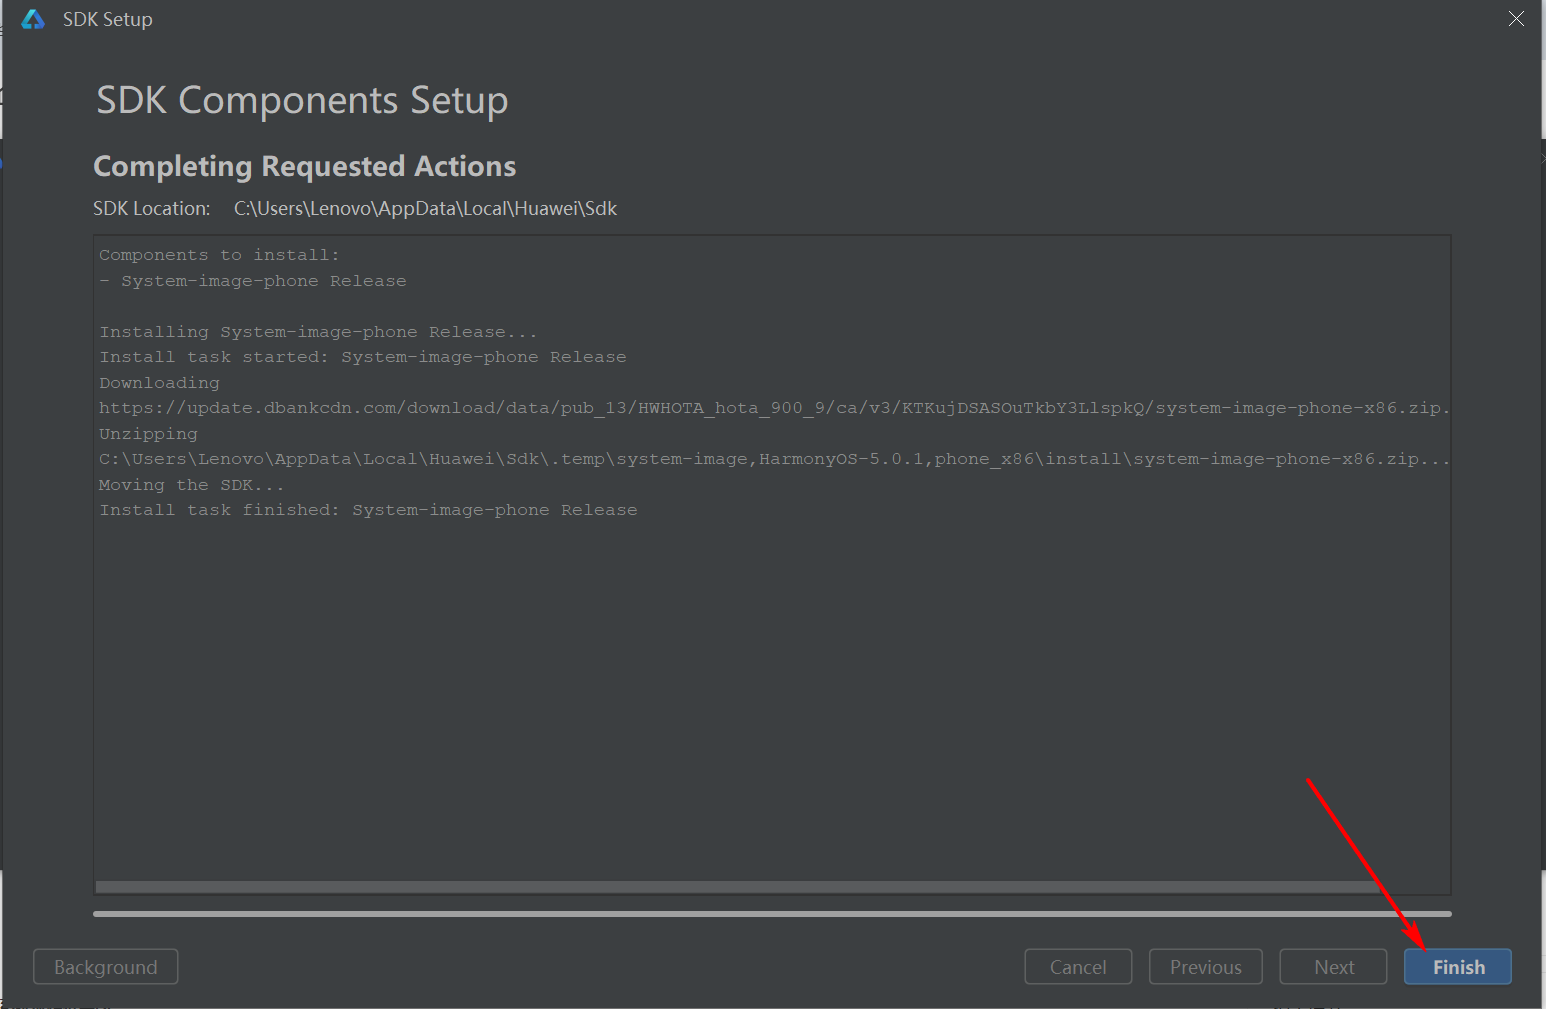Image resolution: width=1546 pixels, height=1009 pixels.
Task: Close the SDK Setup window
Action: pyautogui.click(x=1516, y=19)
